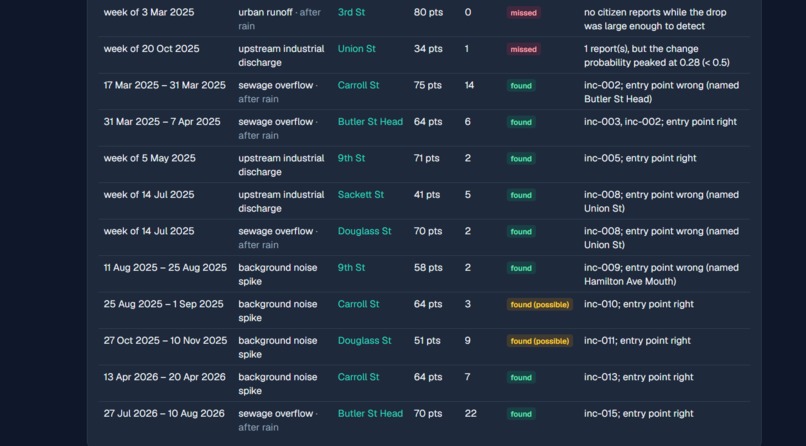Select the 'urban runoff · after rain' cell
This screenshot has width=806, height=446.
coord(280,19)
